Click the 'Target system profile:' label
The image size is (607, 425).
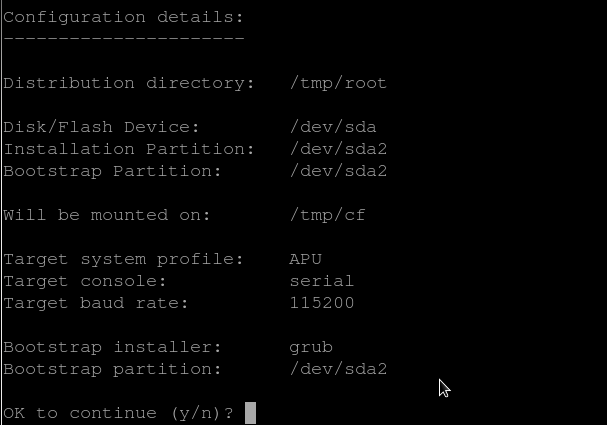[x=123, y=259]
